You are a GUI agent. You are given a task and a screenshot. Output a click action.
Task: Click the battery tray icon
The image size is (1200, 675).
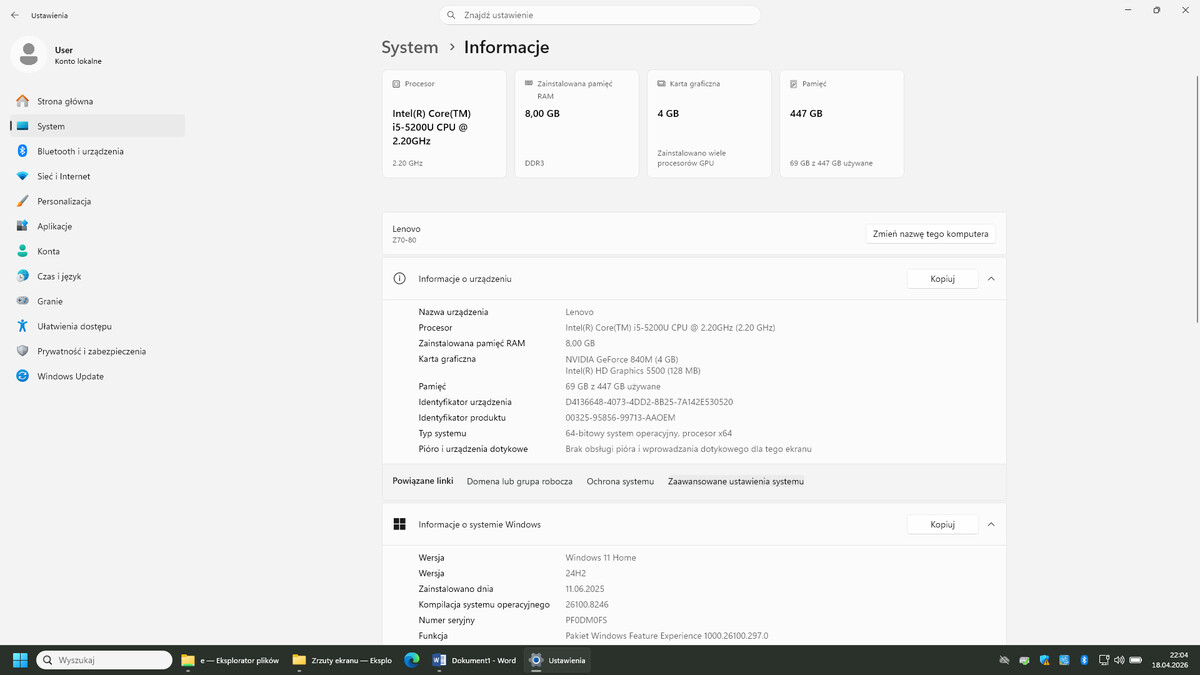point(1135,660)
